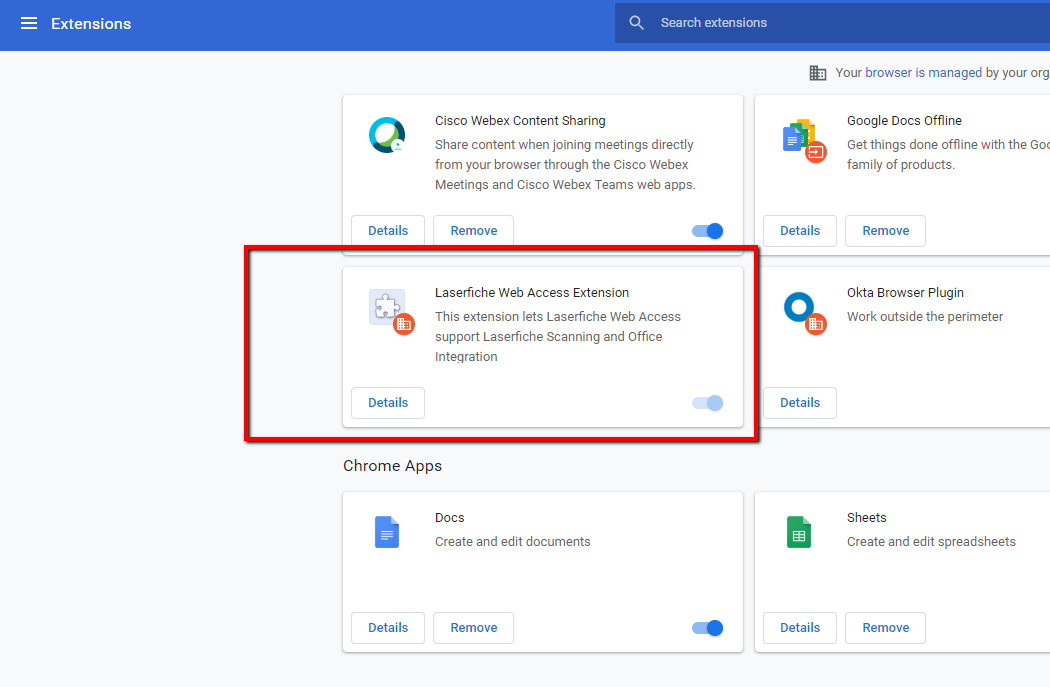Click the Chrome Apps section heading

tap(392, 465)
